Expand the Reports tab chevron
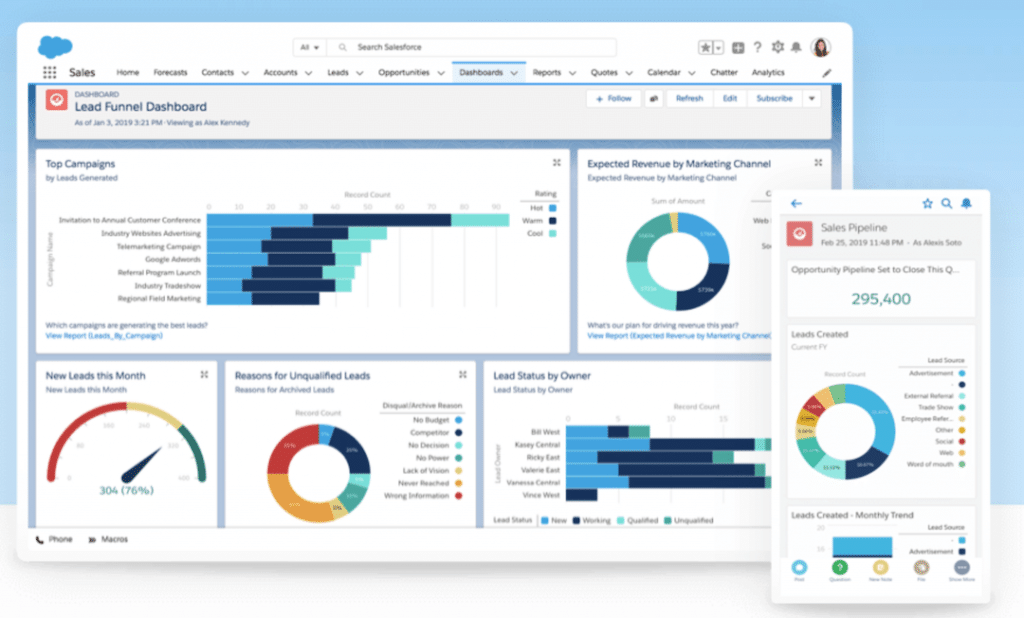Image resolution: width=1024 pixels, height=618 pixels. click(x=572, y=73)
